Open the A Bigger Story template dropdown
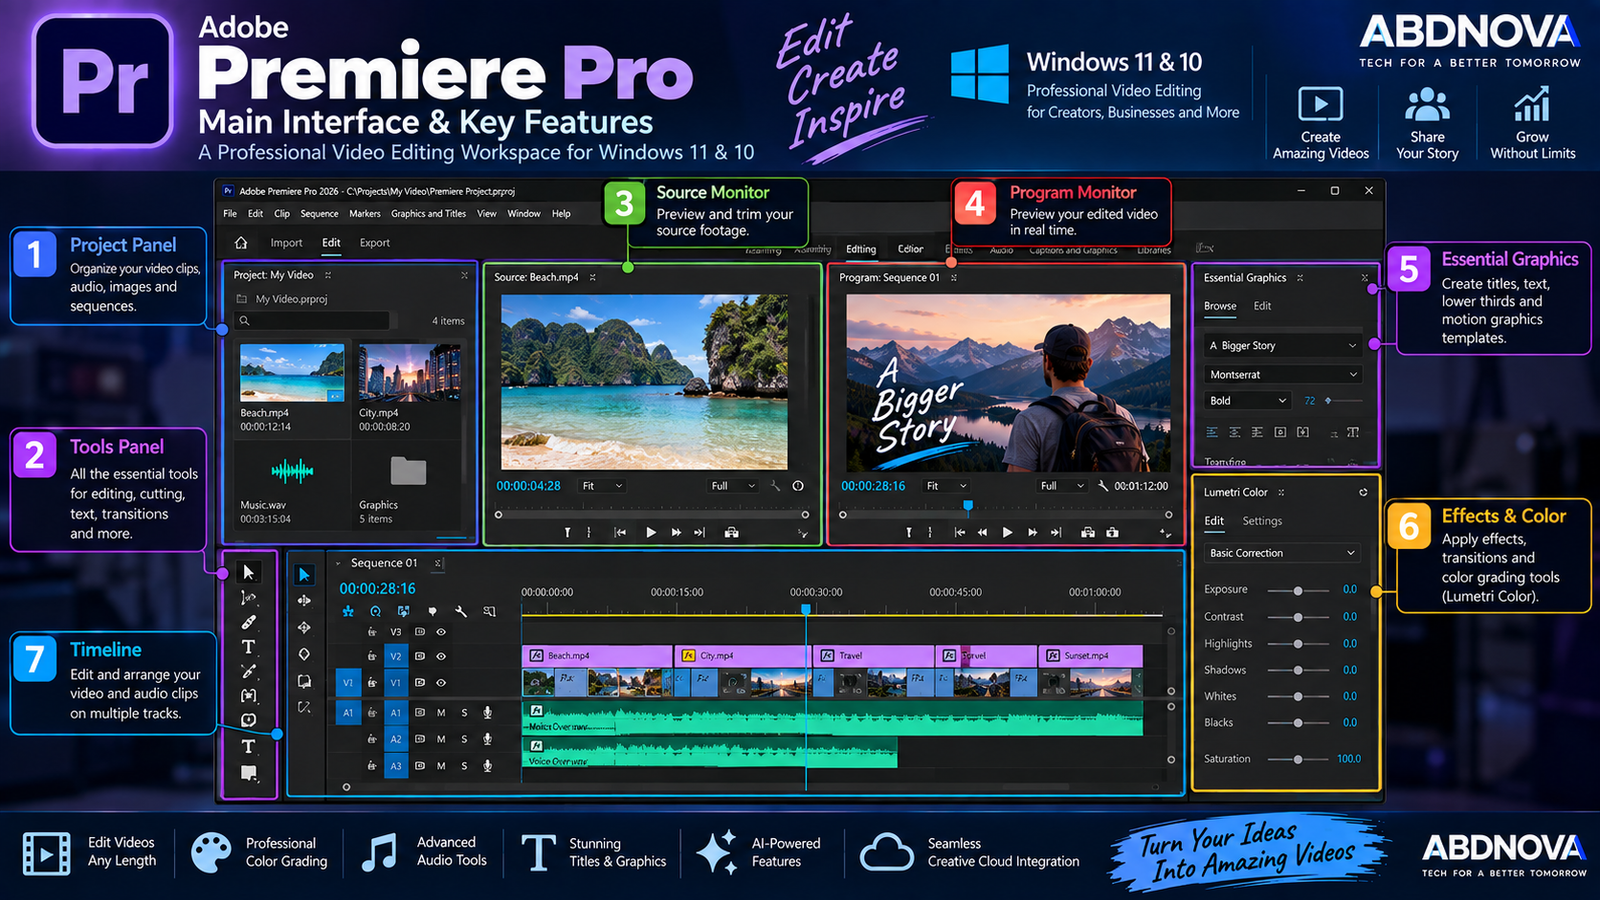Image resolution: width=1600 pixels, height=900 pixels. [1284, 346]
